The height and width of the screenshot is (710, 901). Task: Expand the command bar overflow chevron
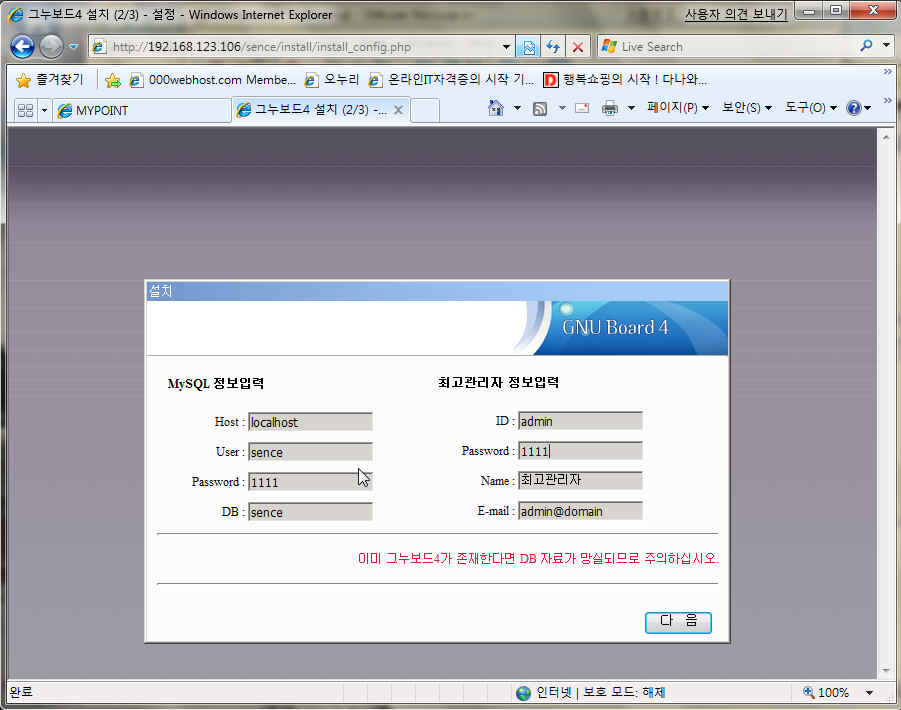coord(887,101)
